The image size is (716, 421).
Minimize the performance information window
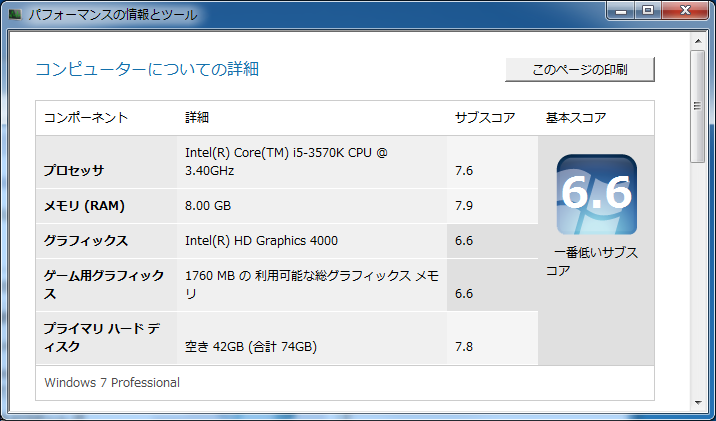click(621, 11)
